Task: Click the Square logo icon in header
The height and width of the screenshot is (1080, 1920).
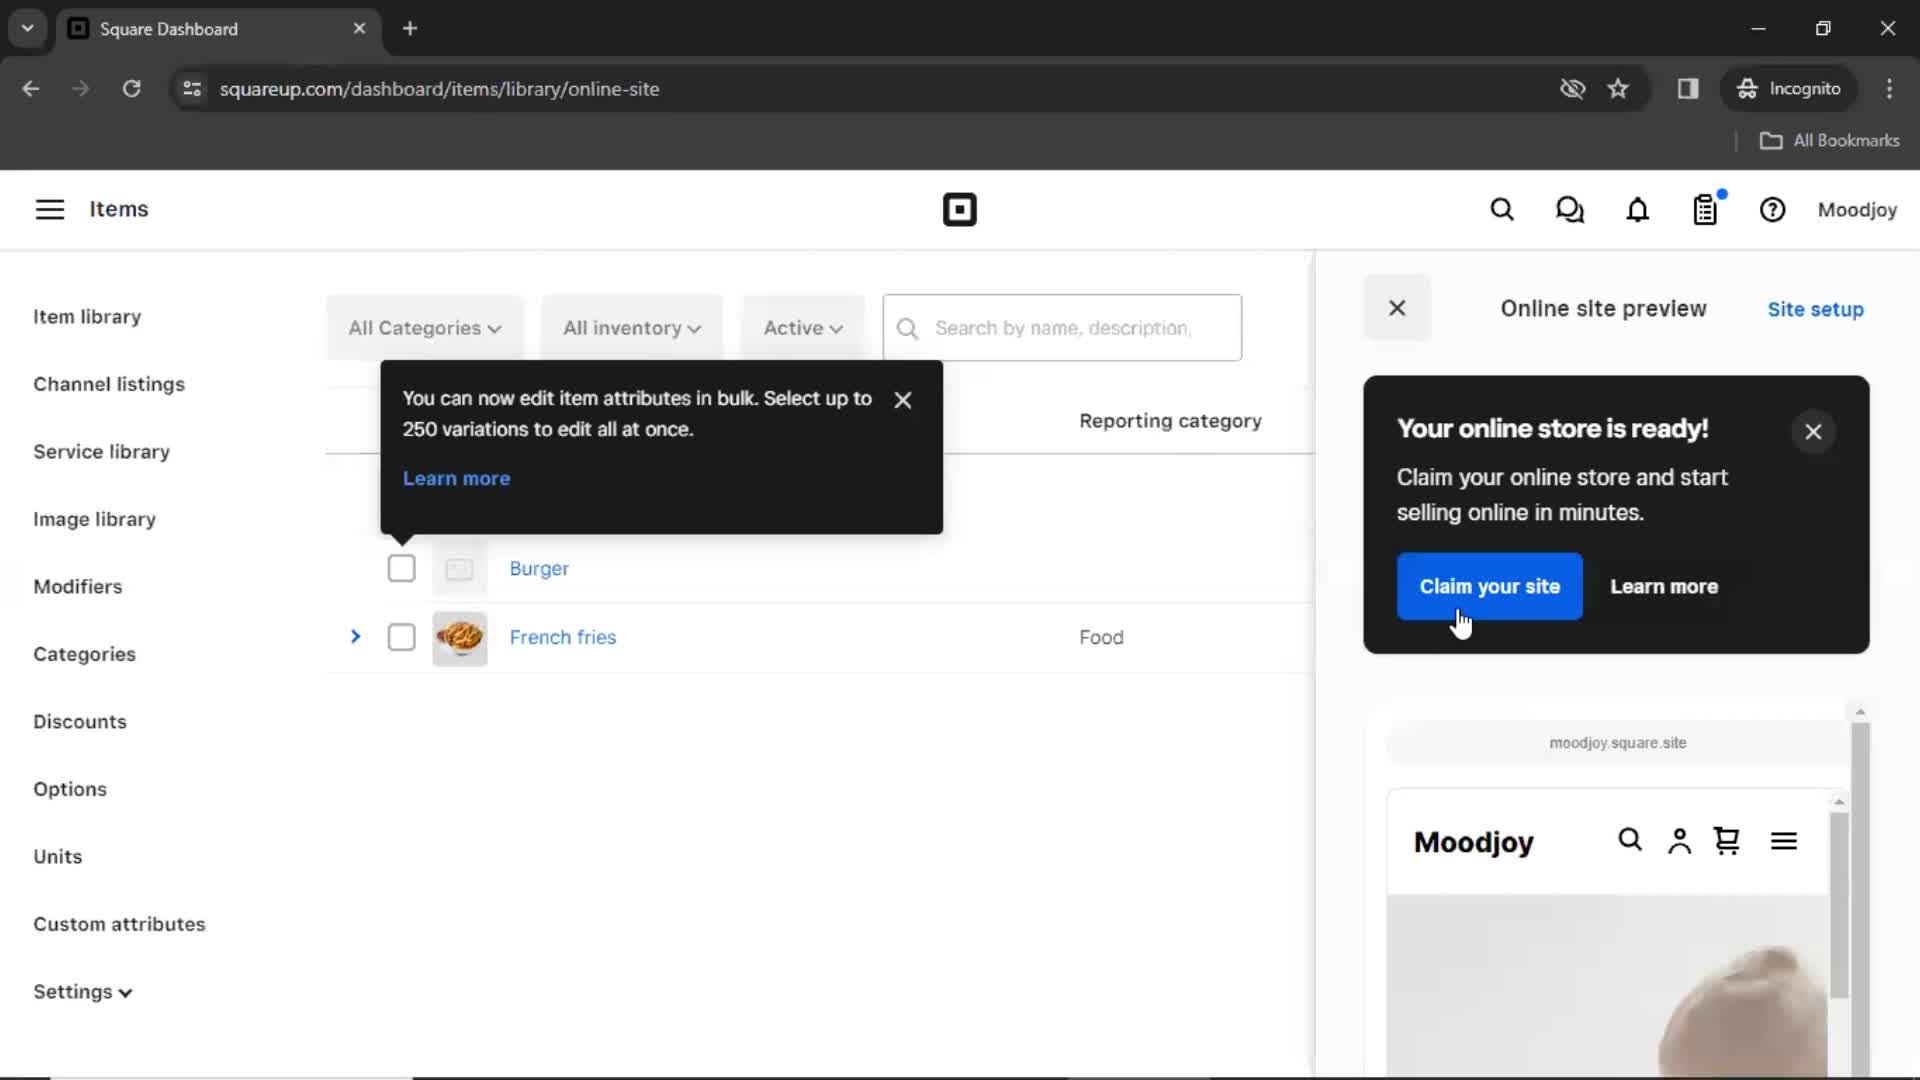Action: 960,208
